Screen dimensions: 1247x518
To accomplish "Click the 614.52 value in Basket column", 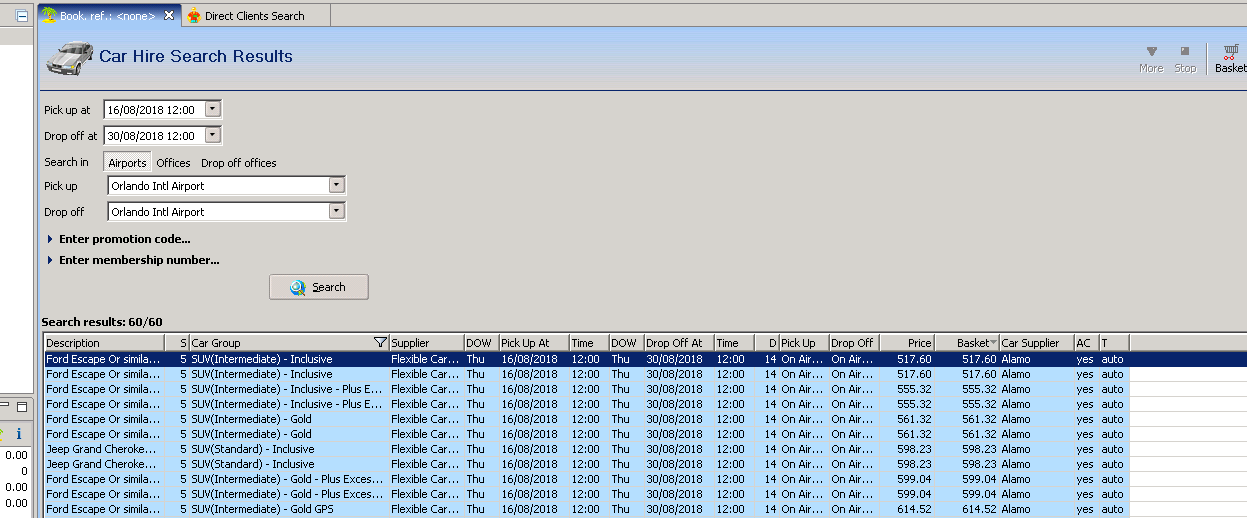I will click(x=979, y=509).
